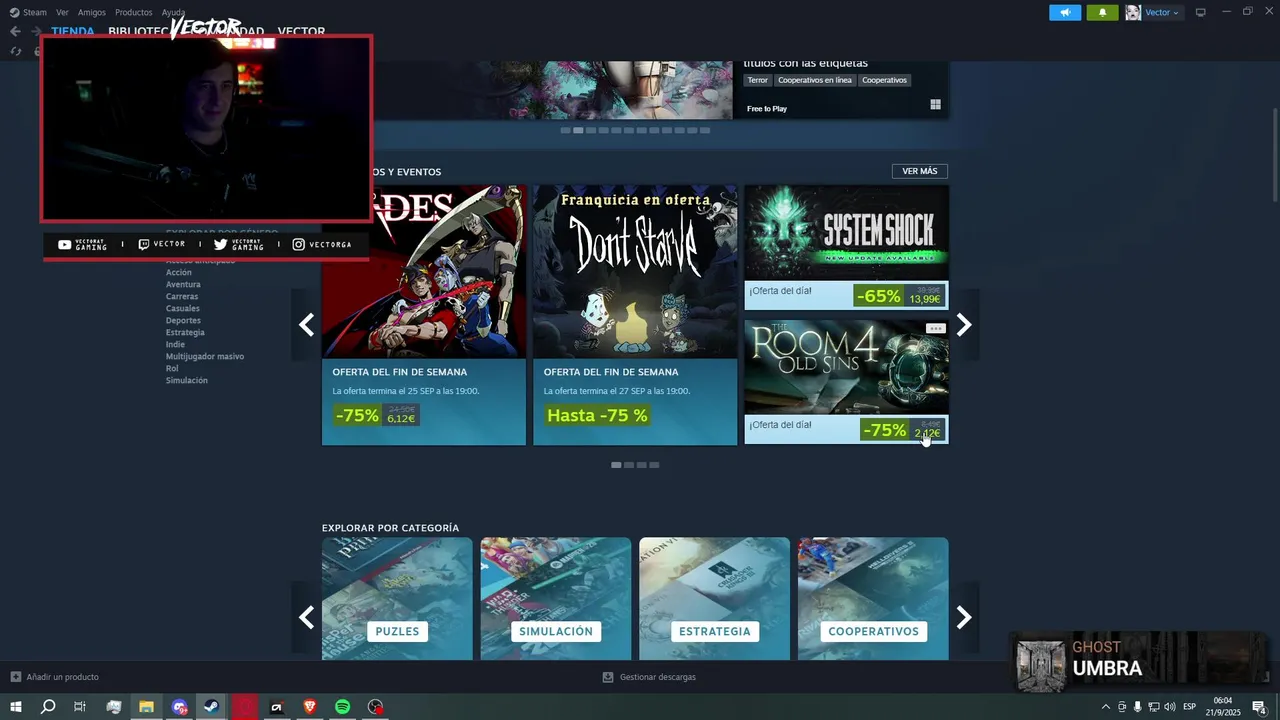The width and height of the screenshot is (1280, 720).
Task: Open the taskbar volume speaker icon
Action: click(1169, 707)
